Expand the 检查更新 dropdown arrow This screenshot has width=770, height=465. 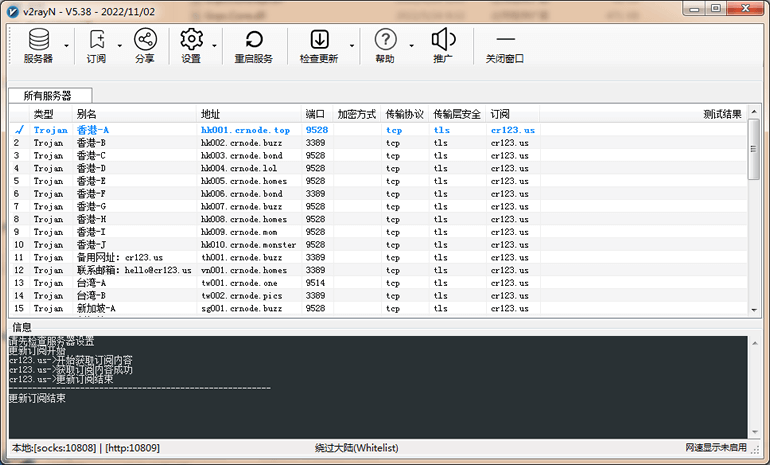352,46
